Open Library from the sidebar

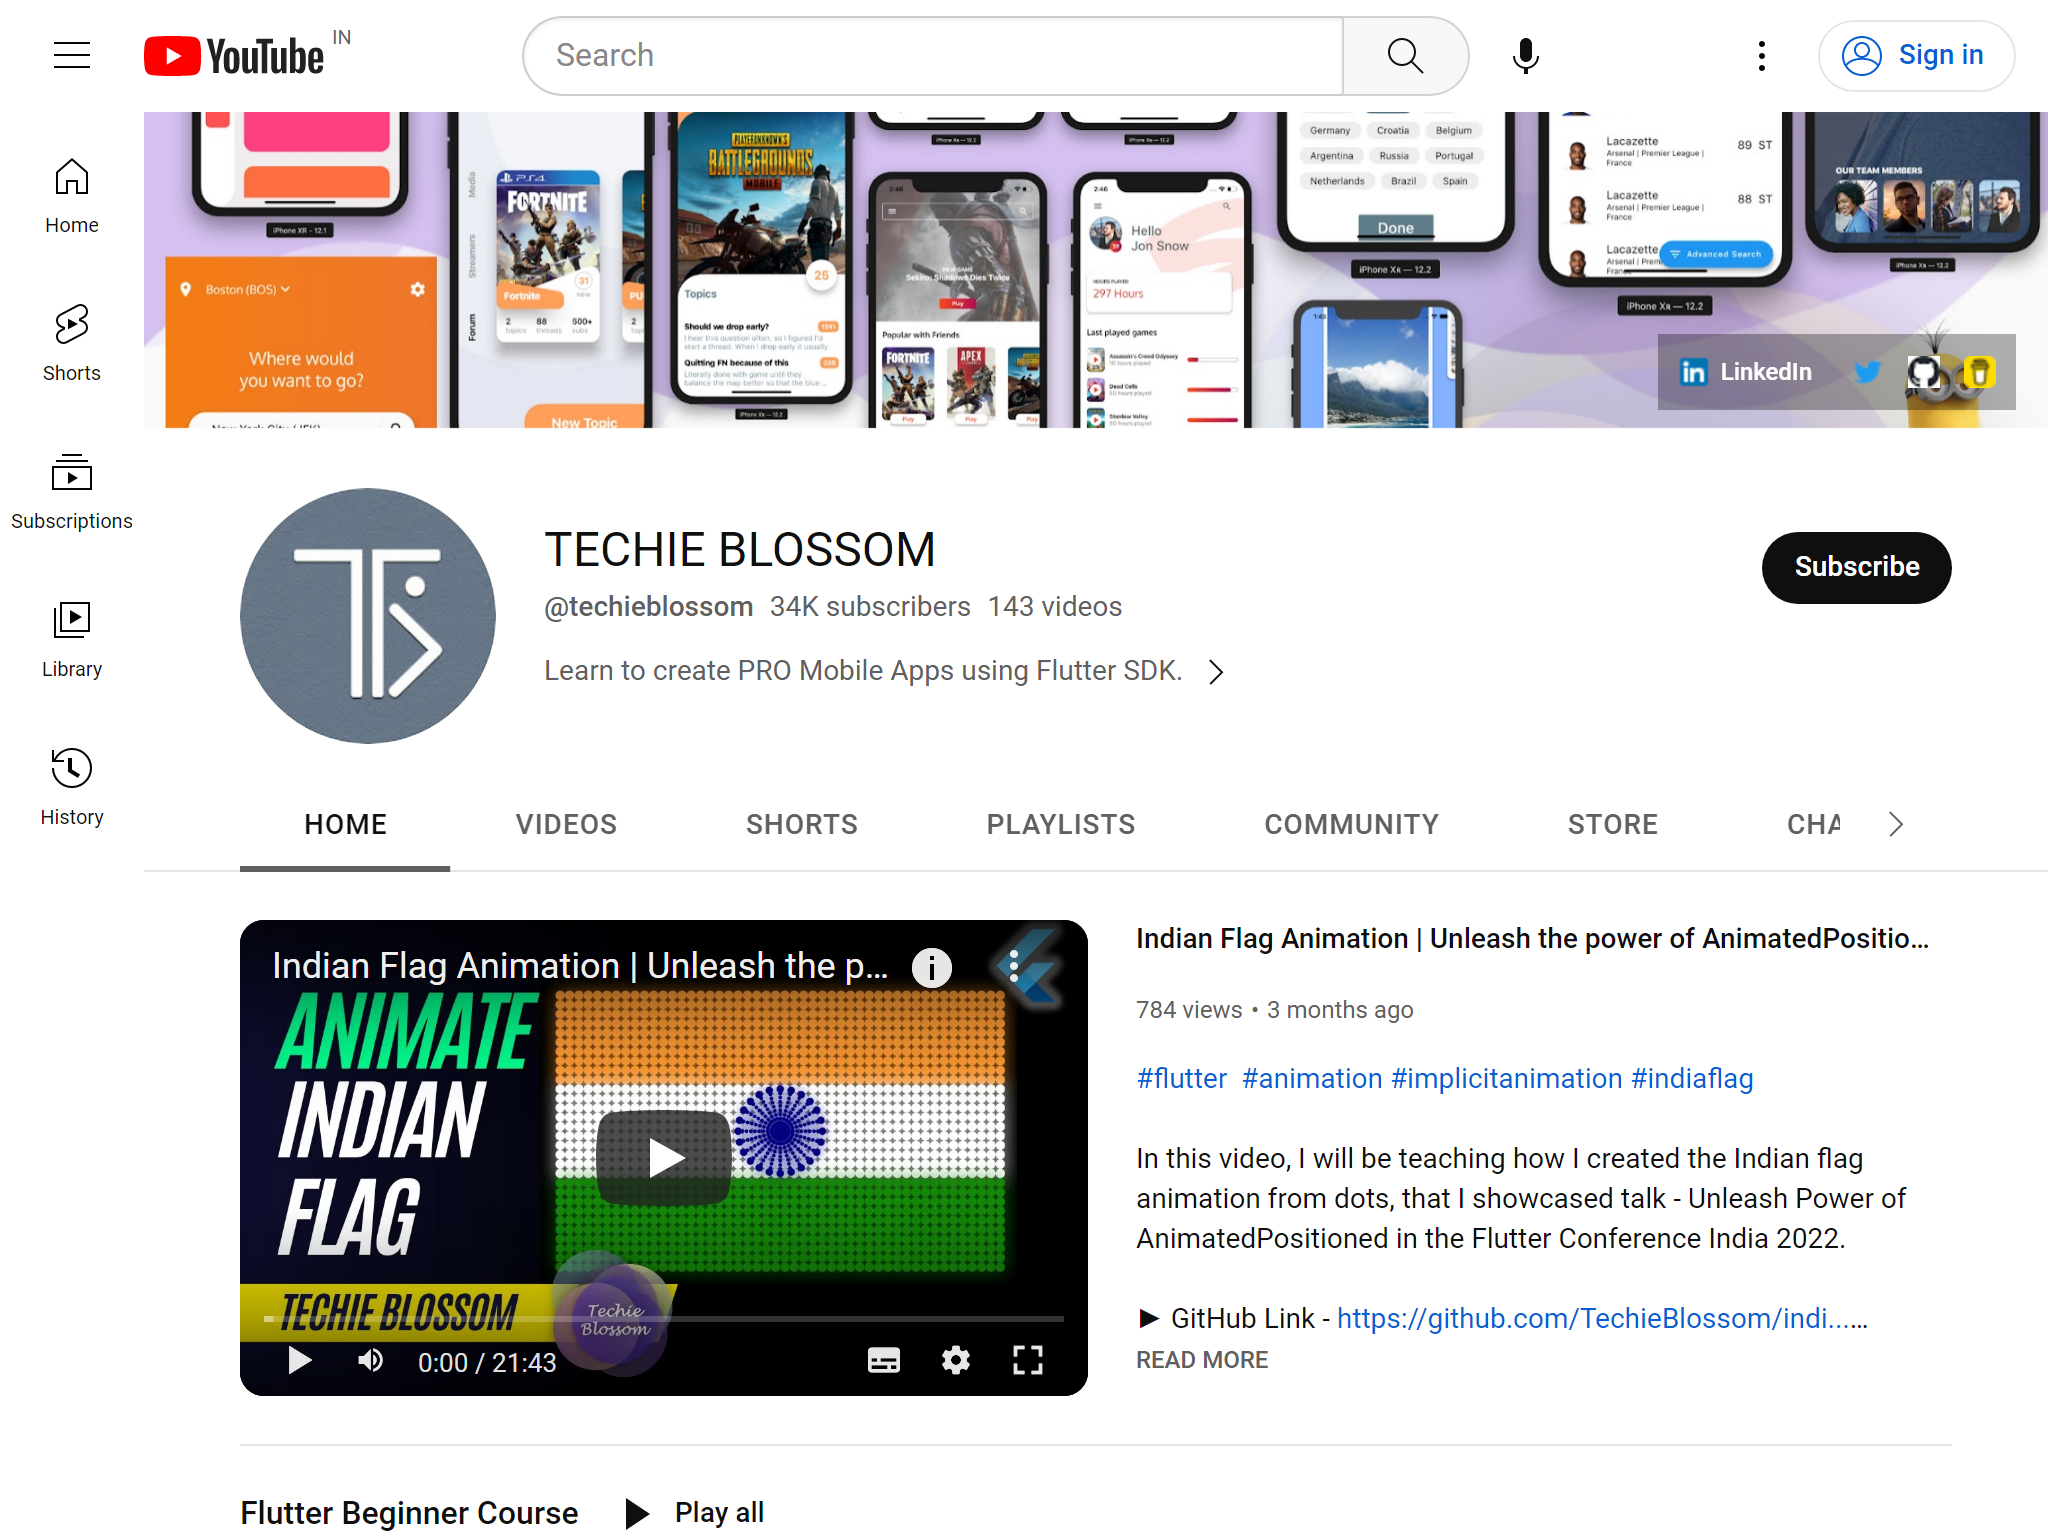click(x=72, y=640)
